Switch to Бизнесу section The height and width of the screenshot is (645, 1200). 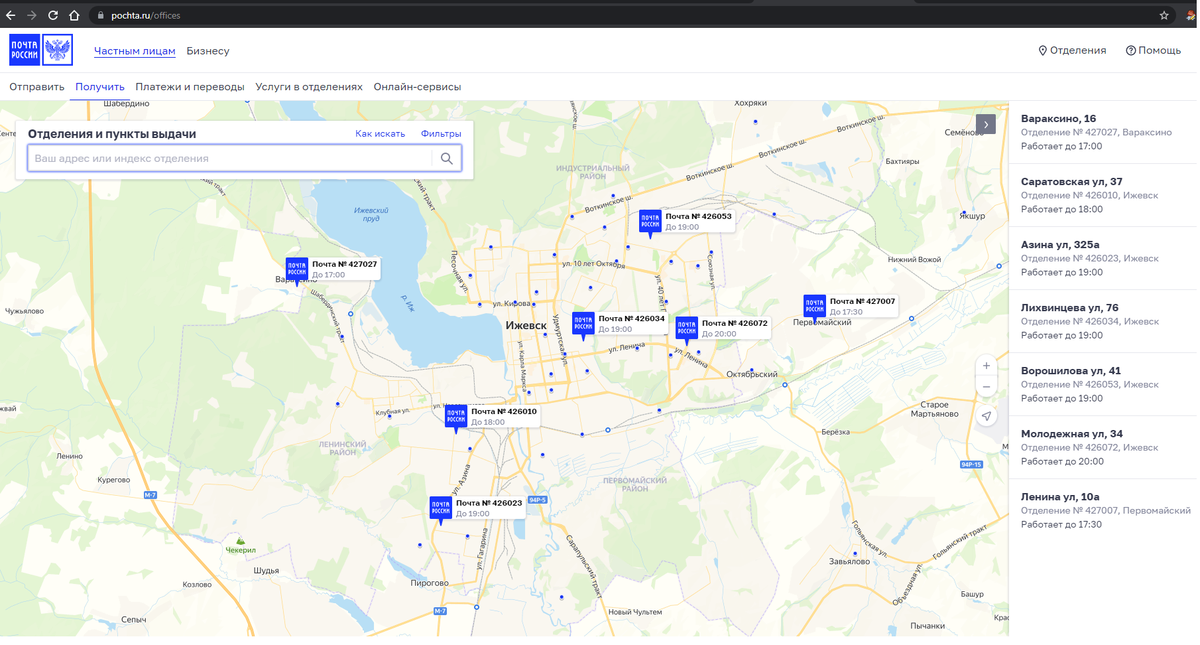tap(208, 51)
